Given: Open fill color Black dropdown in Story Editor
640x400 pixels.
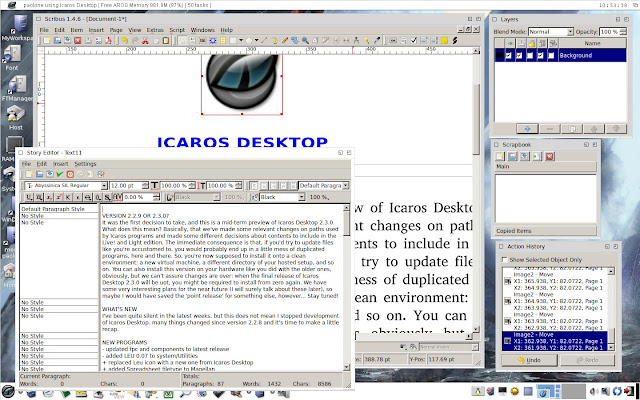Looking at the screenshot, I should tap(282, 197).
